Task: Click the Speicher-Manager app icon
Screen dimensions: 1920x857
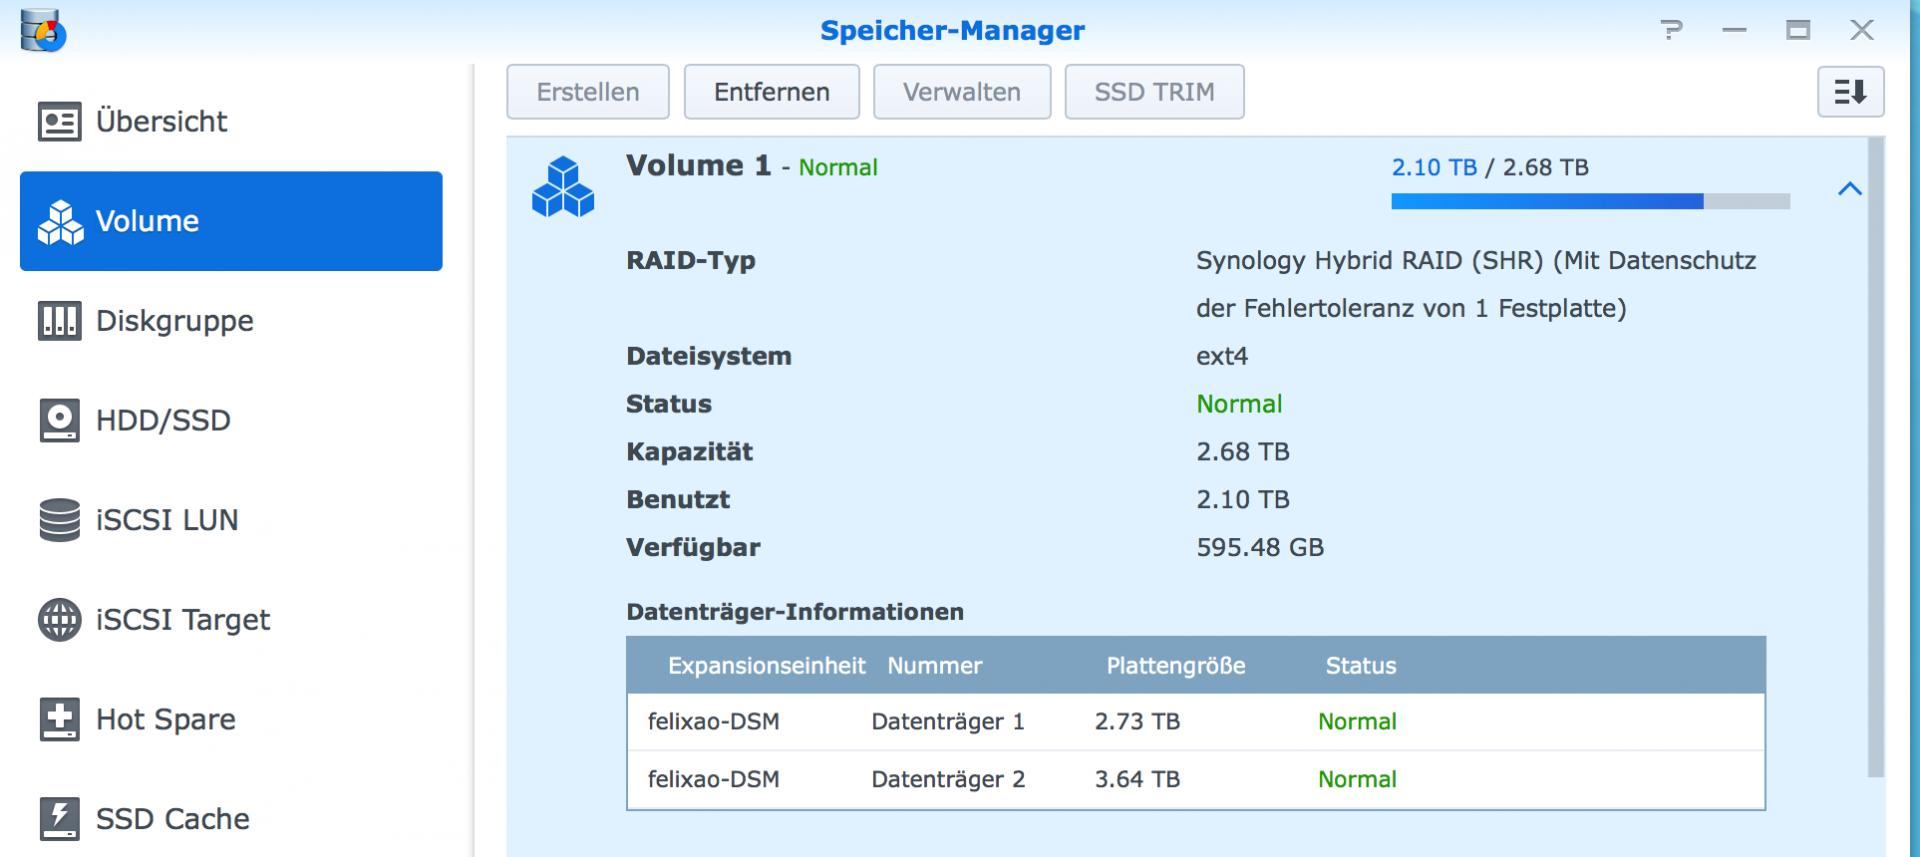Action: (43, 30)
